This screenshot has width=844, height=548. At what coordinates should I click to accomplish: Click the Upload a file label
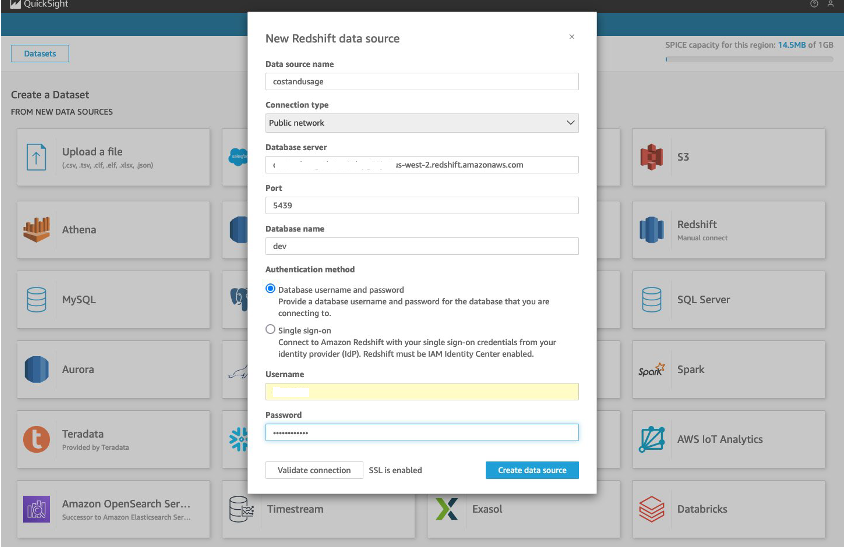tap(92, 152)
